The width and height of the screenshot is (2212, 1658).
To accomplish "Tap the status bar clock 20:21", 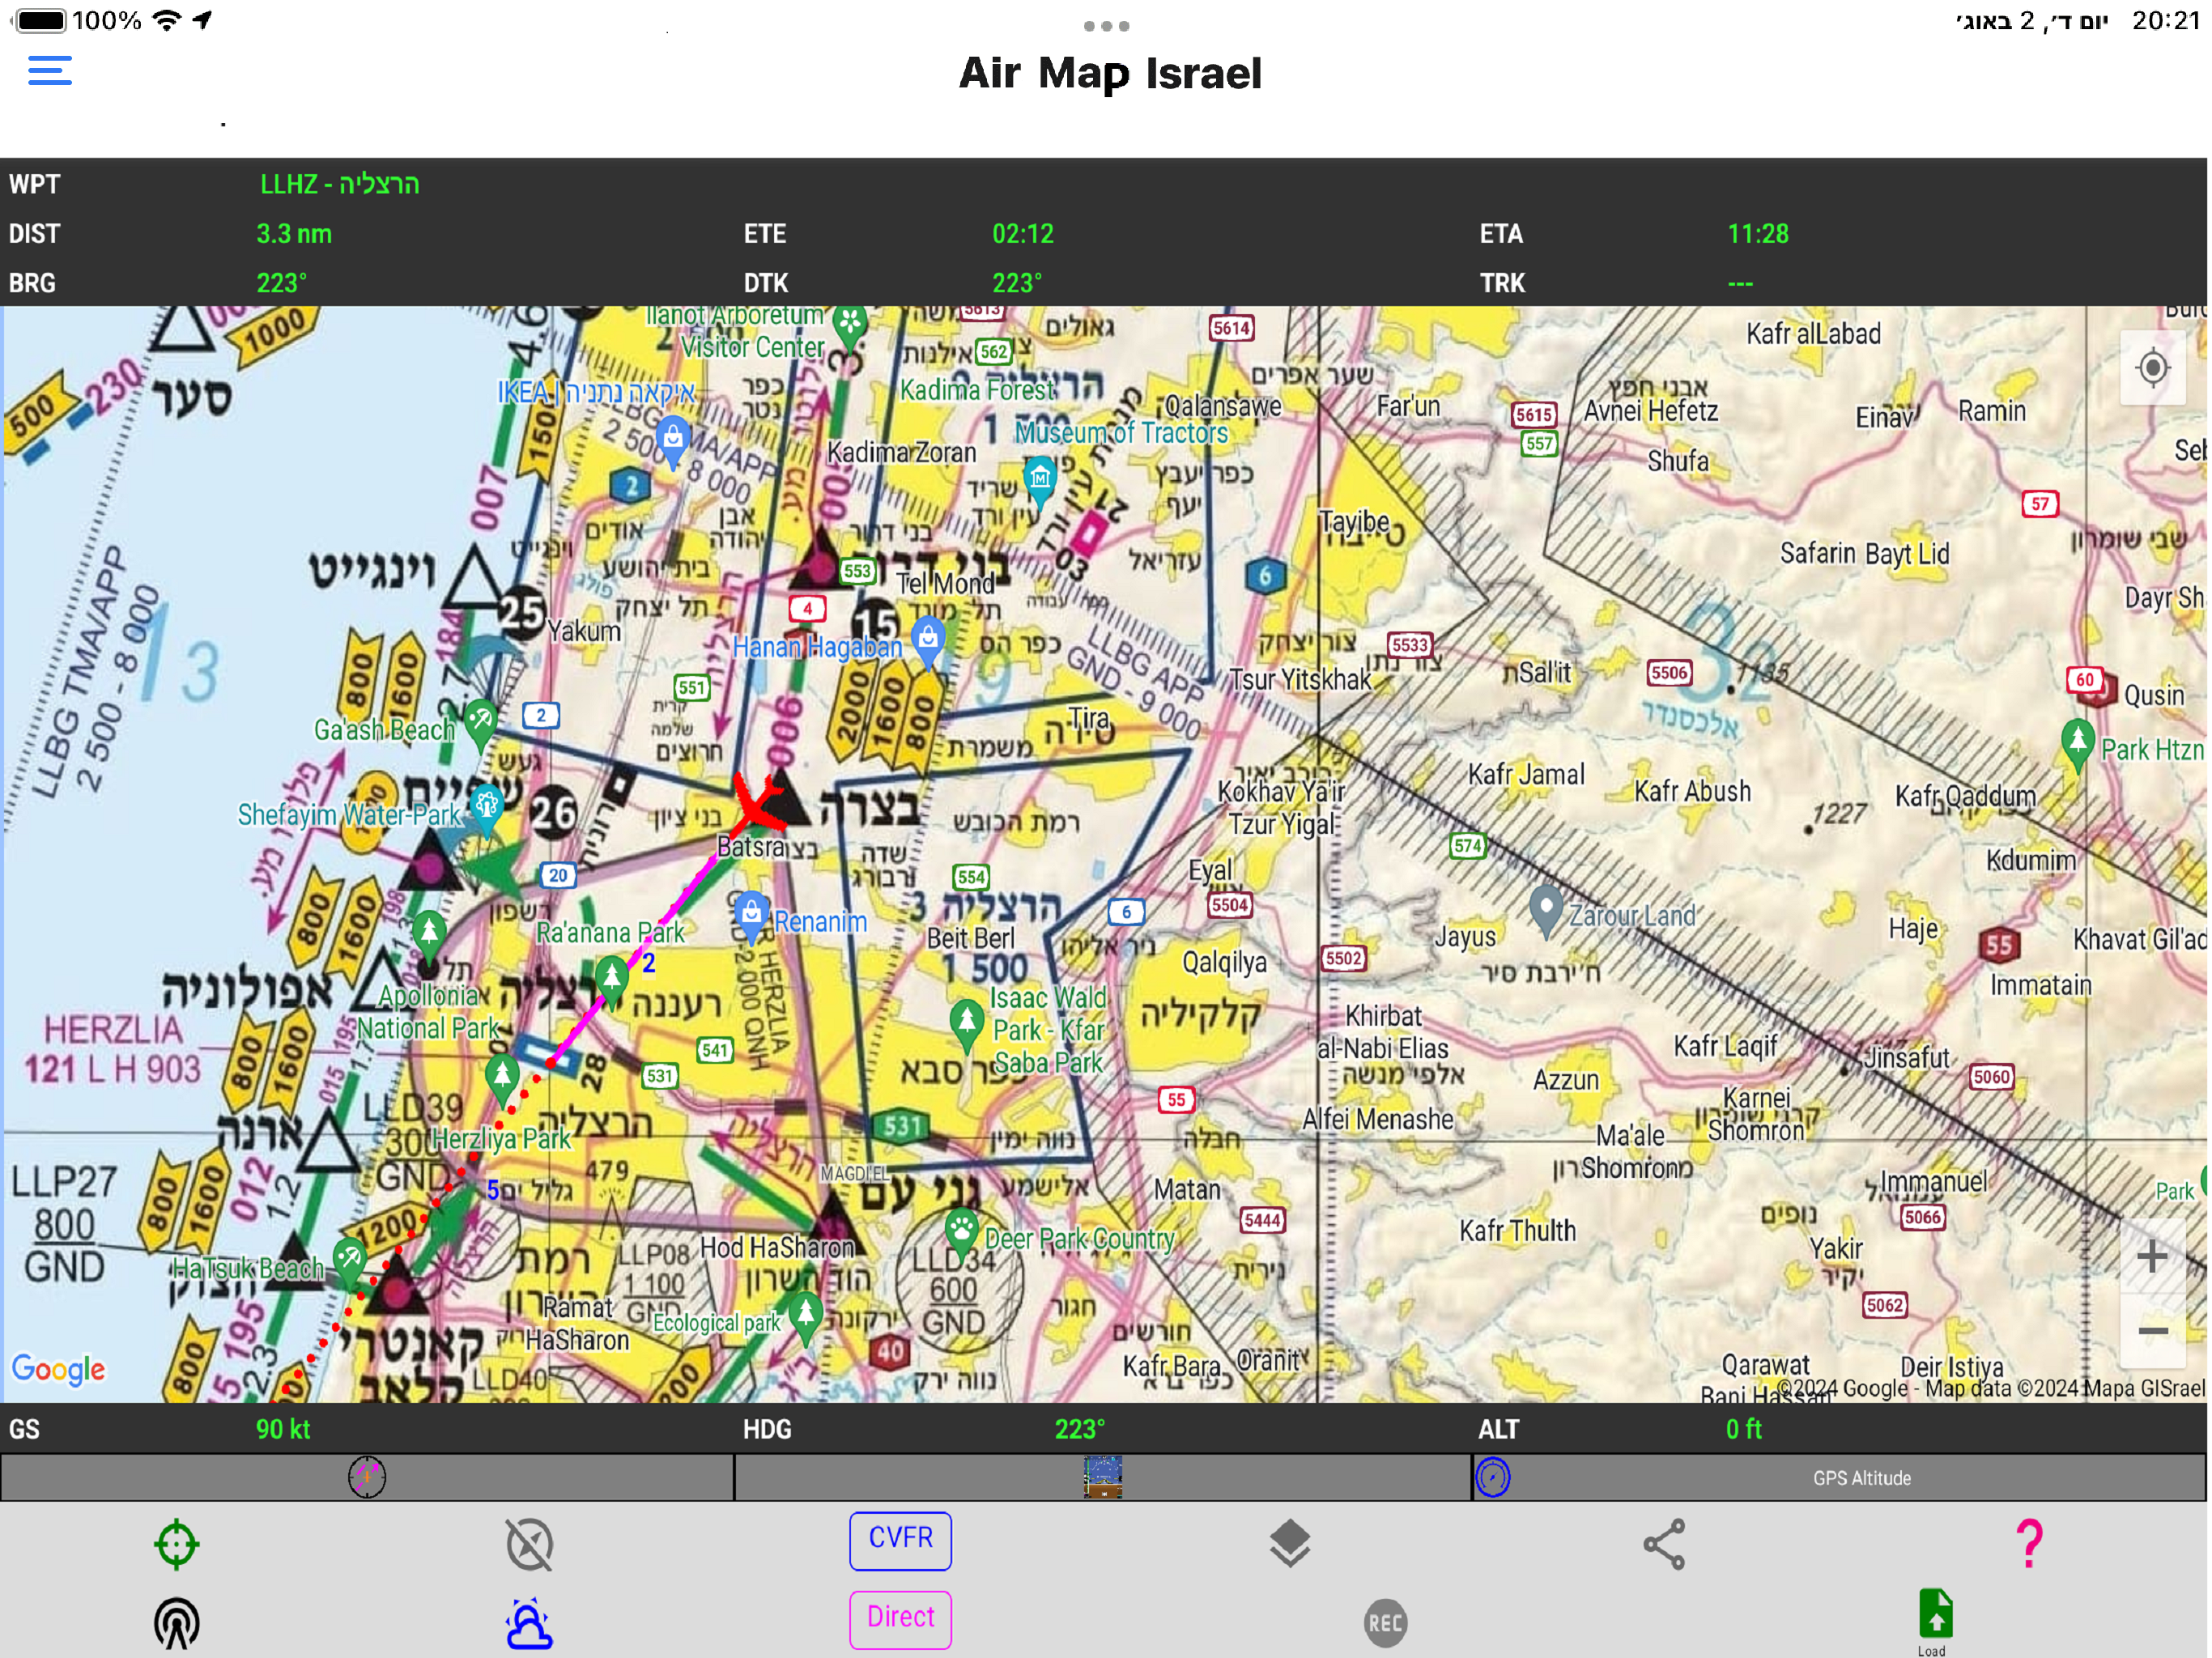I will (2165, 20).
